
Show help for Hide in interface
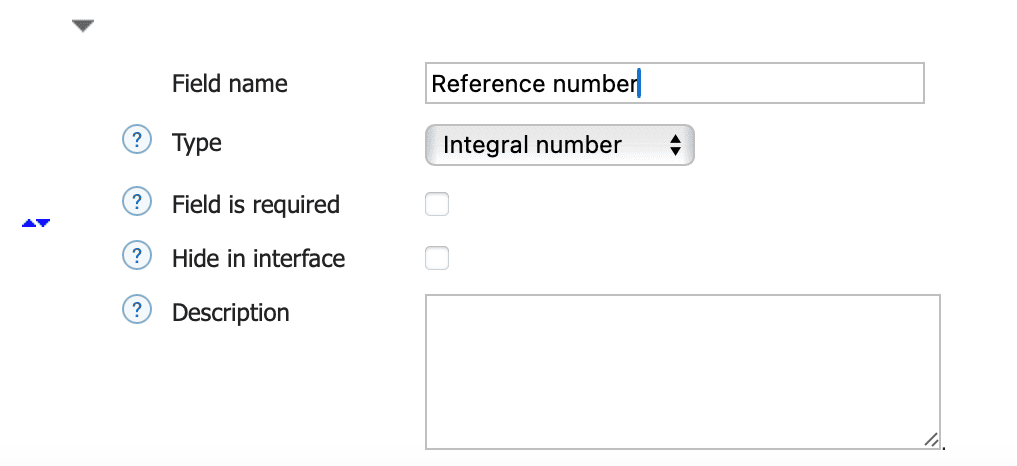(x=135, y=256)
